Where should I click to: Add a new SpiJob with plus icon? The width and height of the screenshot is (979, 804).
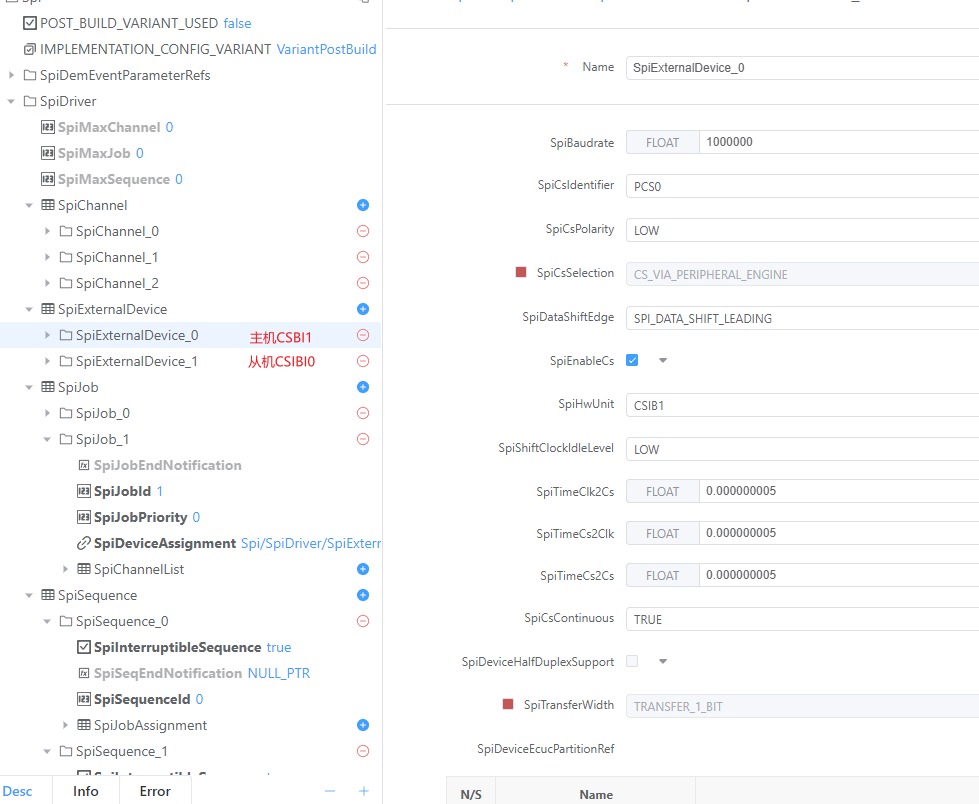pos(363,387)
